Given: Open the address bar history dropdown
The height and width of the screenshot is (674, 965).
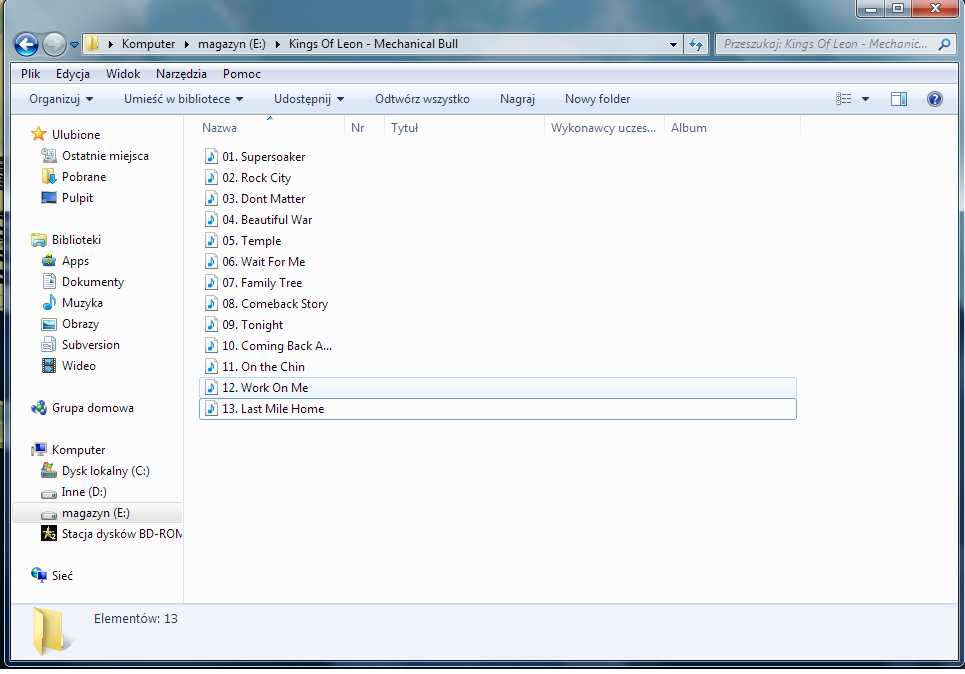Looking at the screenshot, I should point(673,44).
